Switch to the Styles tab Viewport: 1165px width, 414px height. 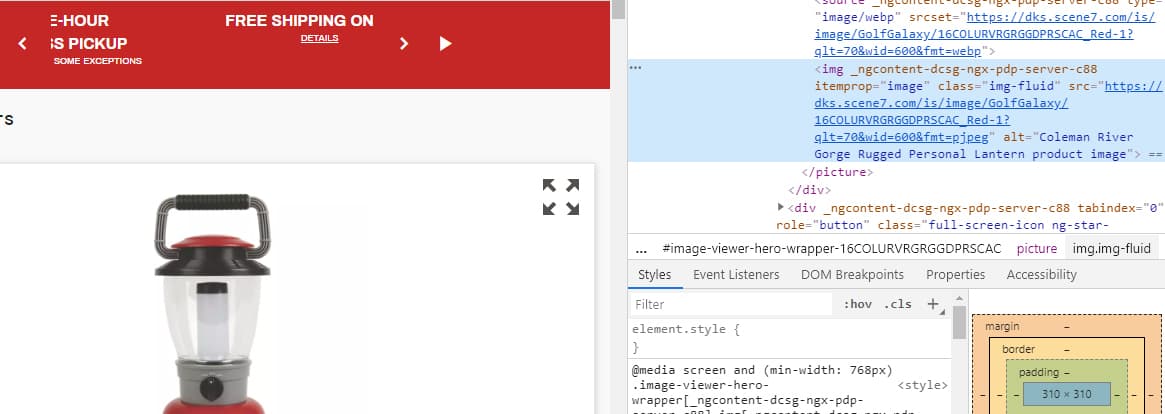(655, 275)
